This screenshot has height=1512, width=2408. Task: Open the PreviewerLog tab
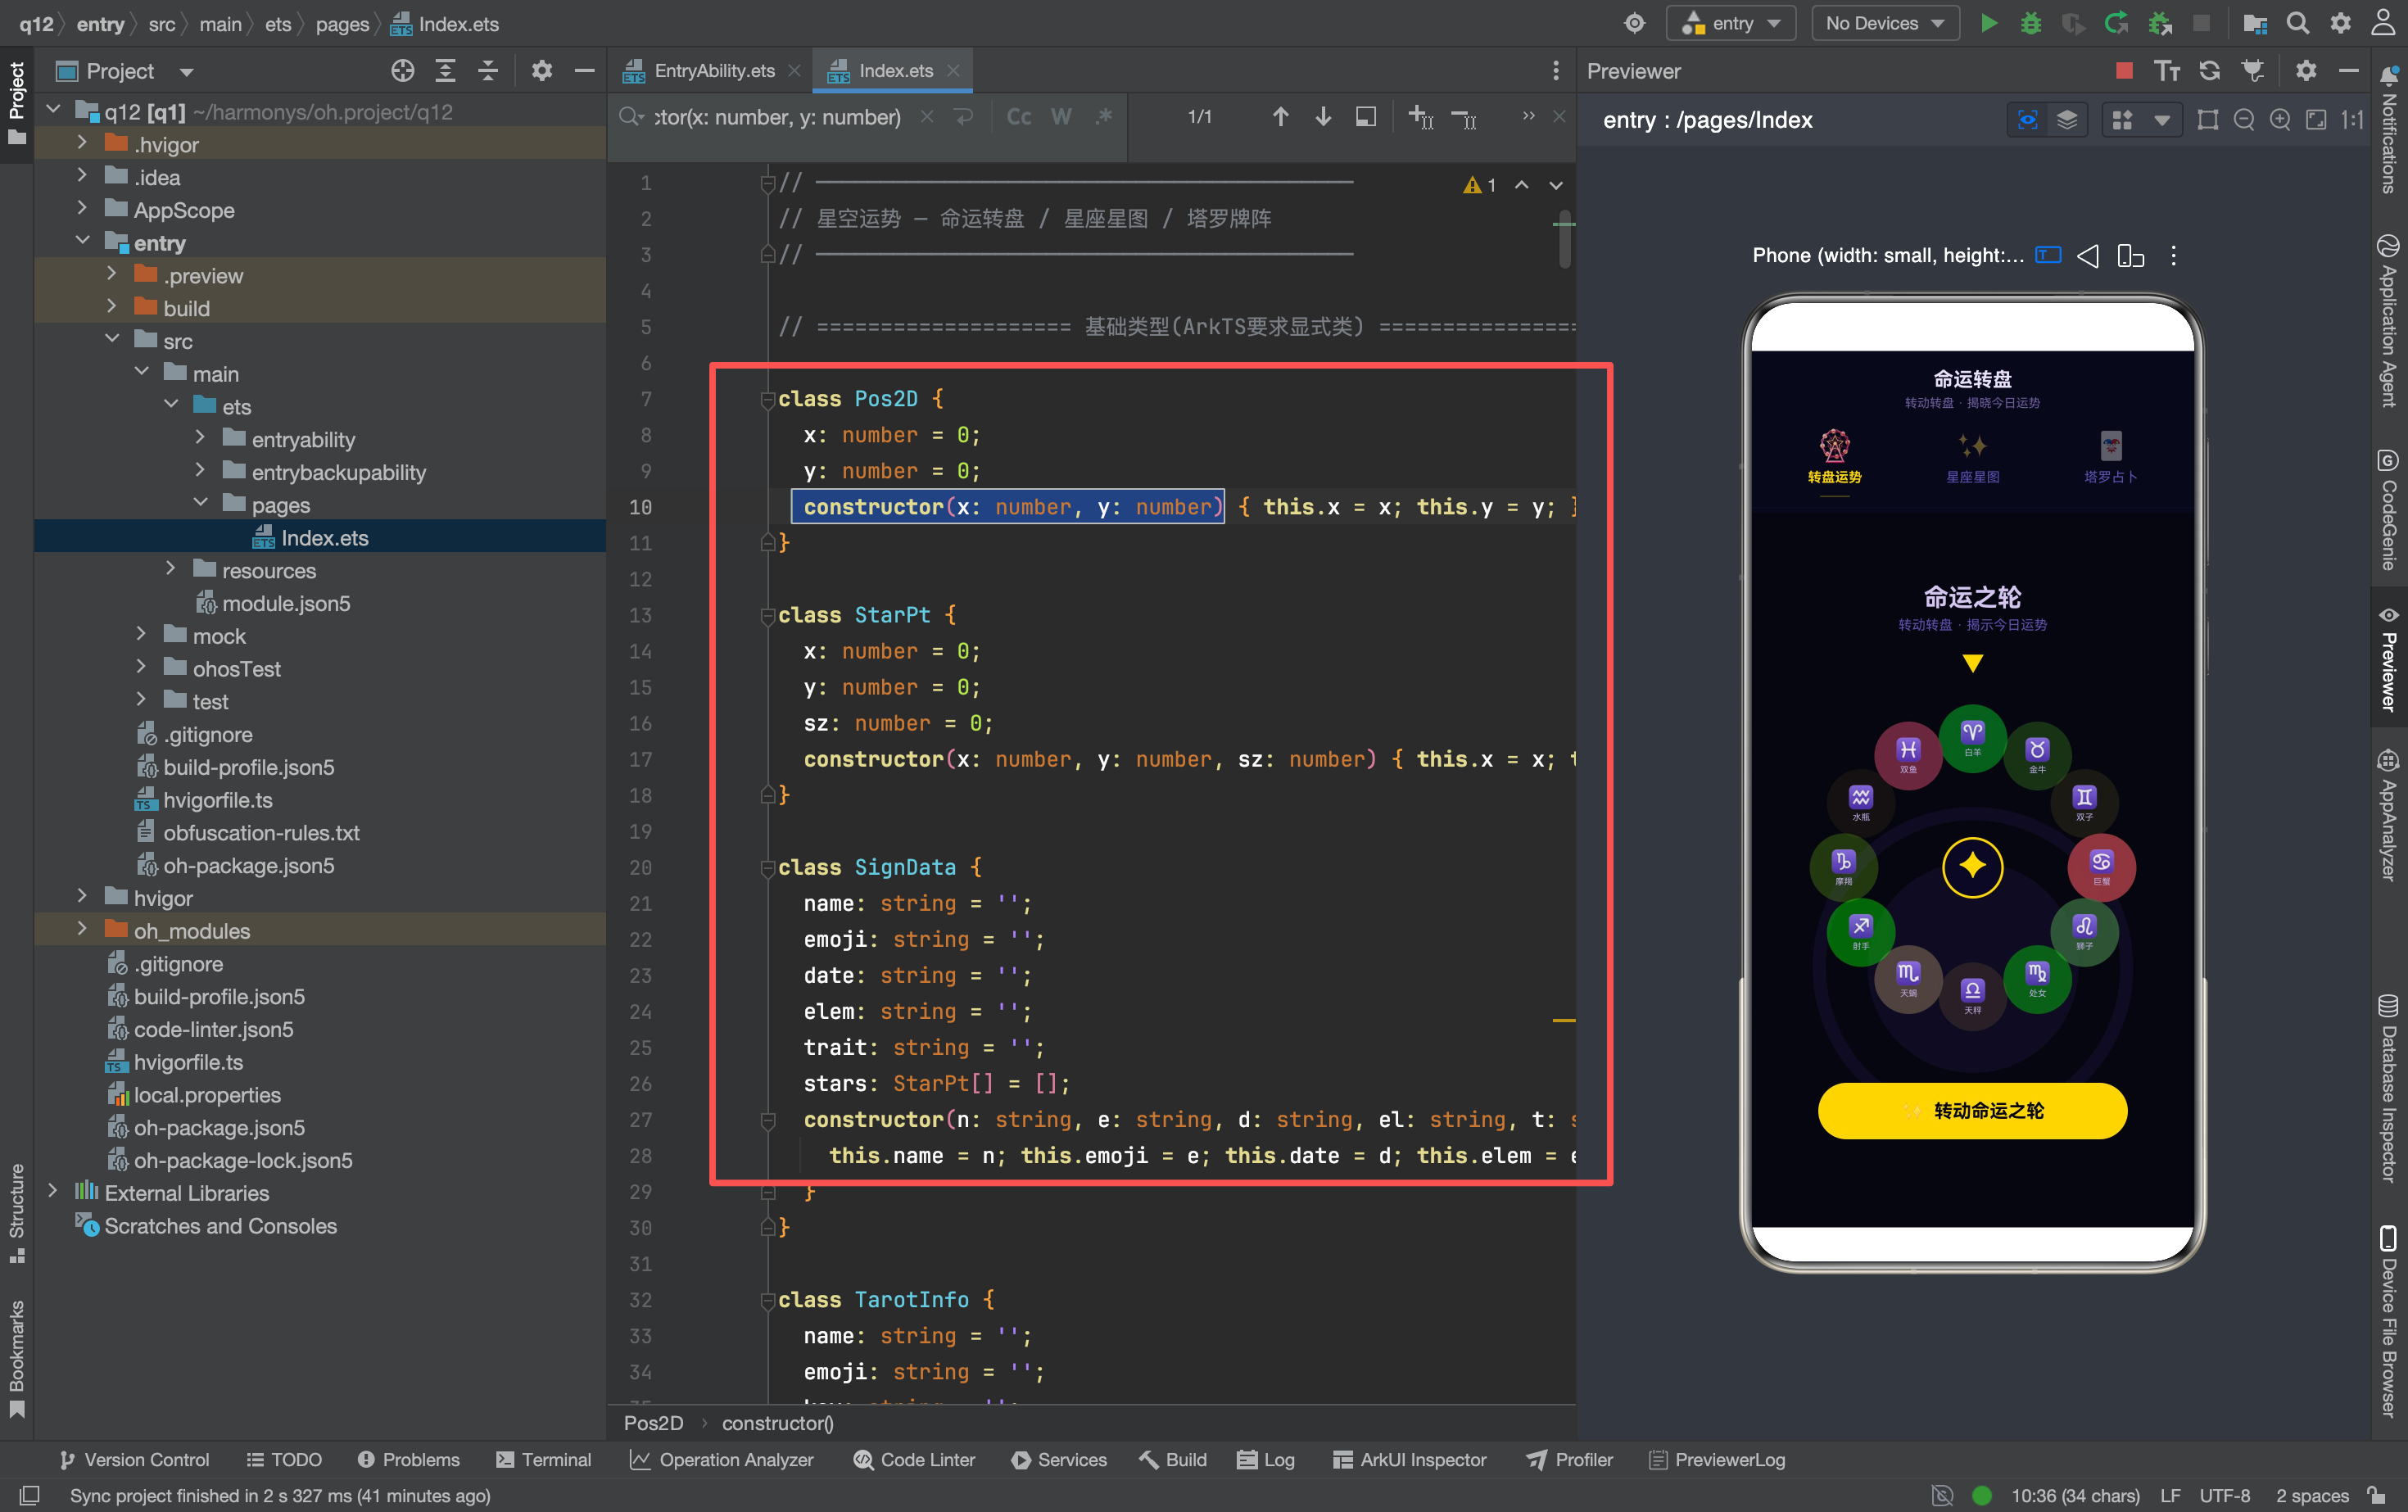(x=1717, y=1460)
